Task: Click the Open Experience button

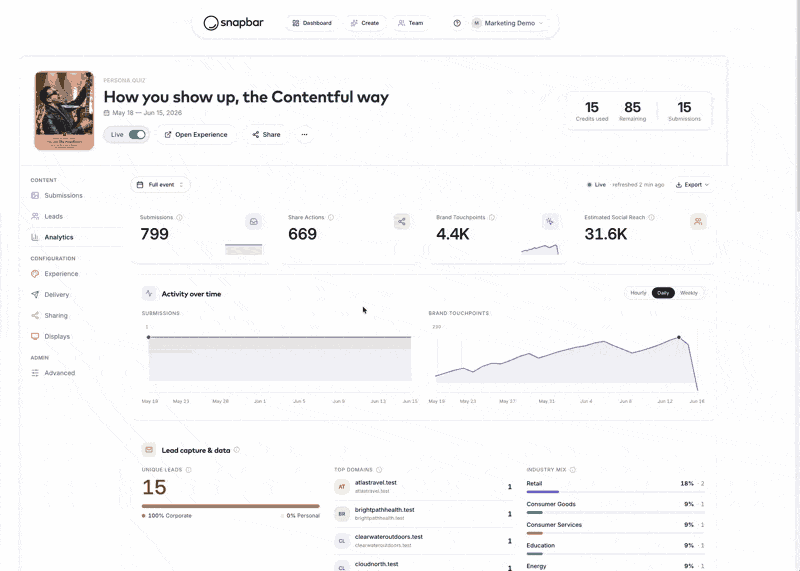Action: pos(196,135)
